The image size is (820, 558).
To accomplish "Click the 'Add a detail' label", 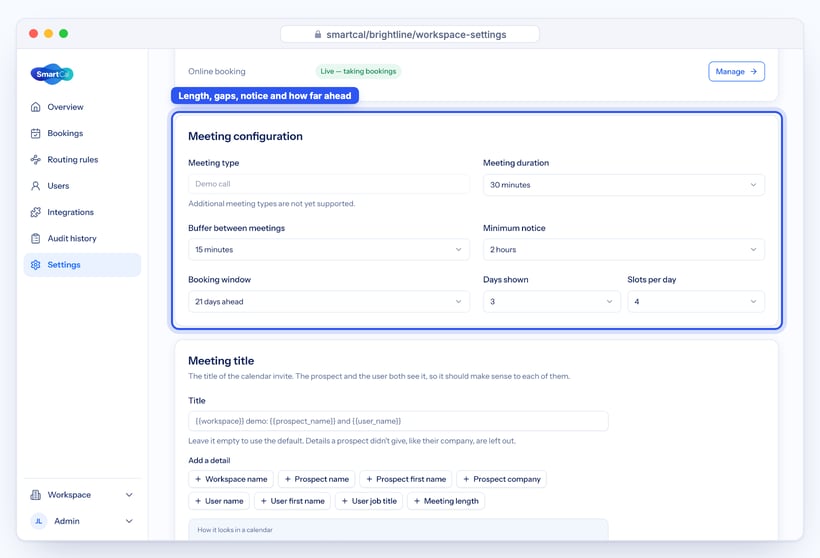I will point(209,460).
